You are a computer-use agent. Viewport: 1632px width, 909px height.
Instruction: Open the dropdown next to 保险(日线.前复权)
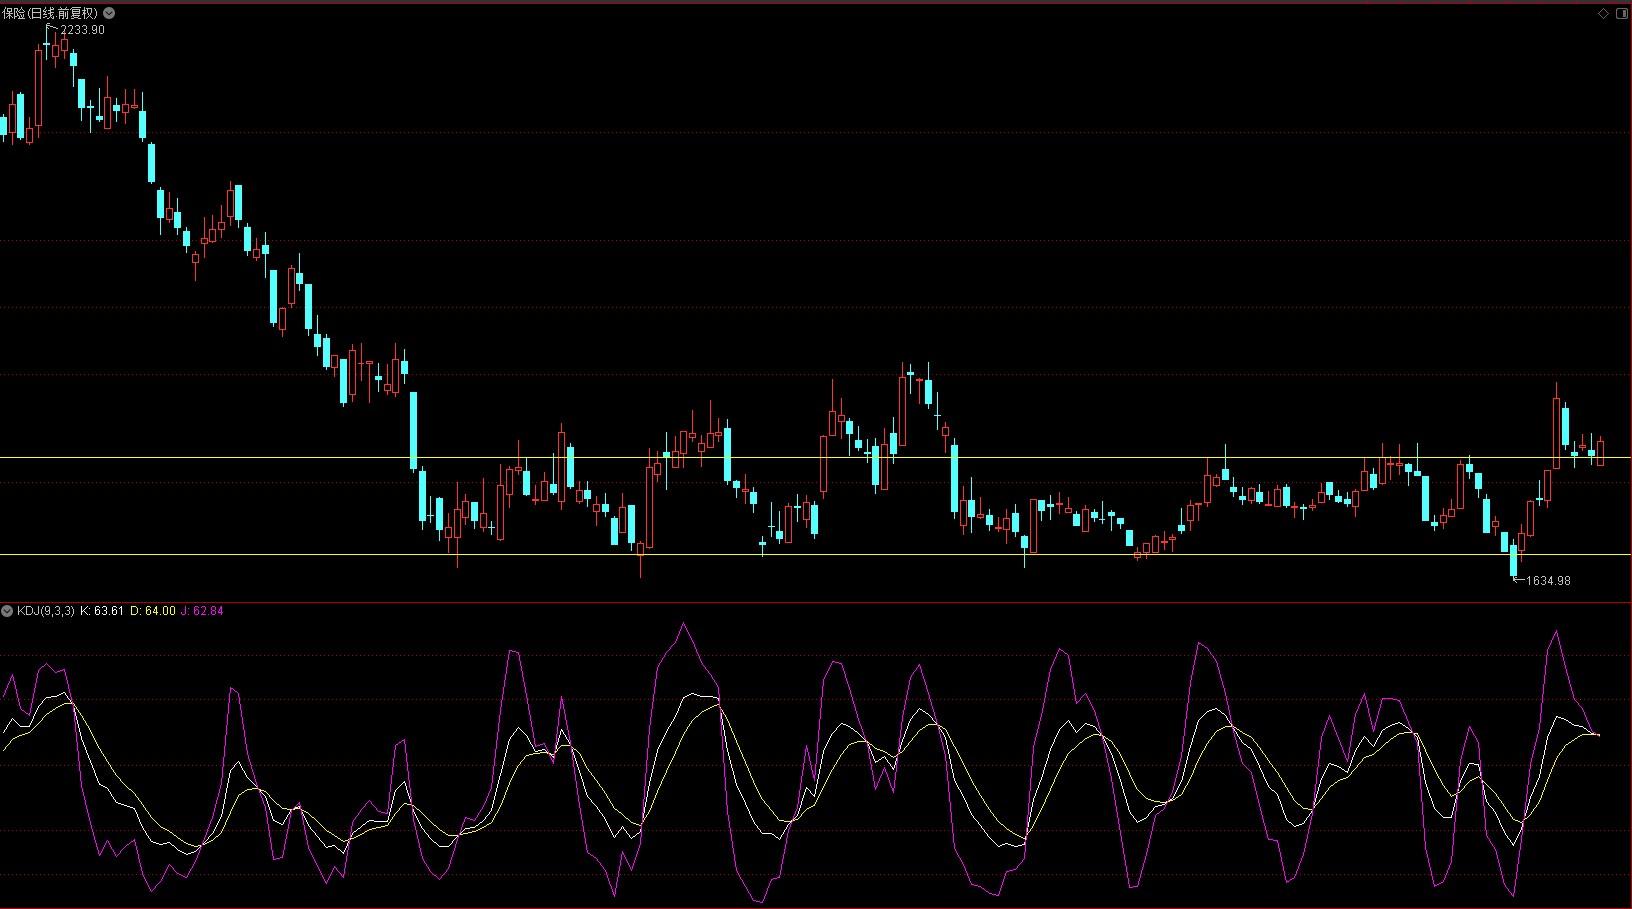point(109,13)
